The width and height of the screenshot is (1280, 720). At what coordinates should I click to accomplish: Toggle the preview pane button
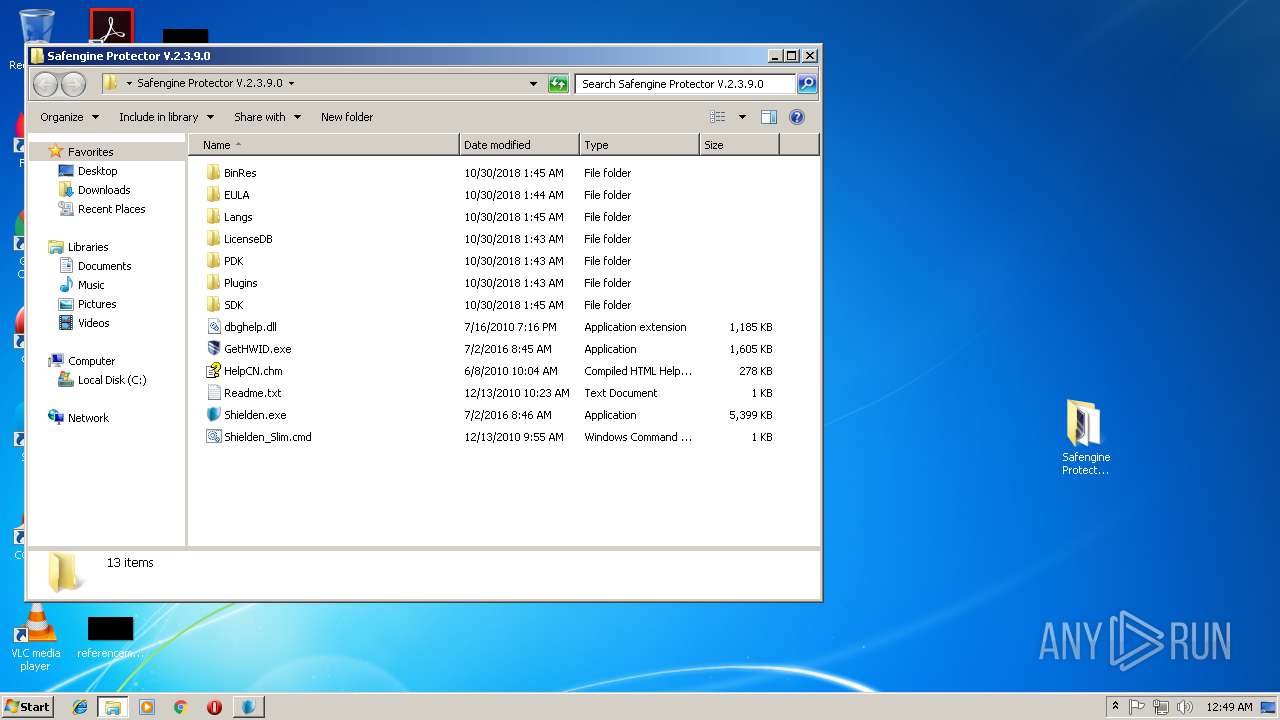click(768, 117)
